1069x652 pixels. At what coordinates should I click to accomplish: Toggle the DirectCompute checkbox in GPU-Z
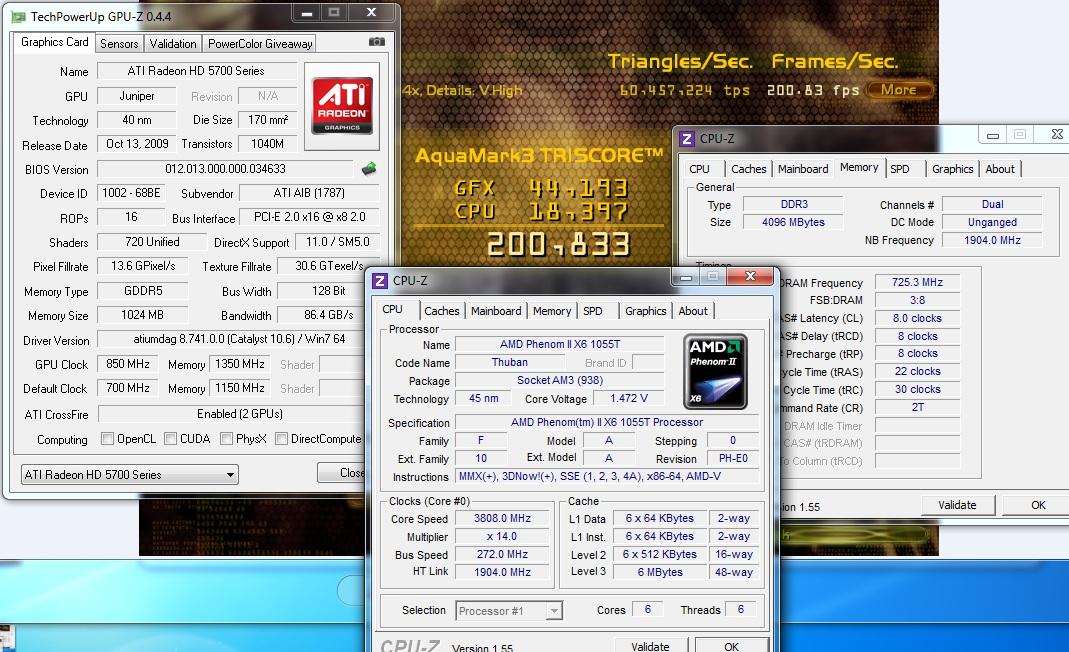[281, 439]
